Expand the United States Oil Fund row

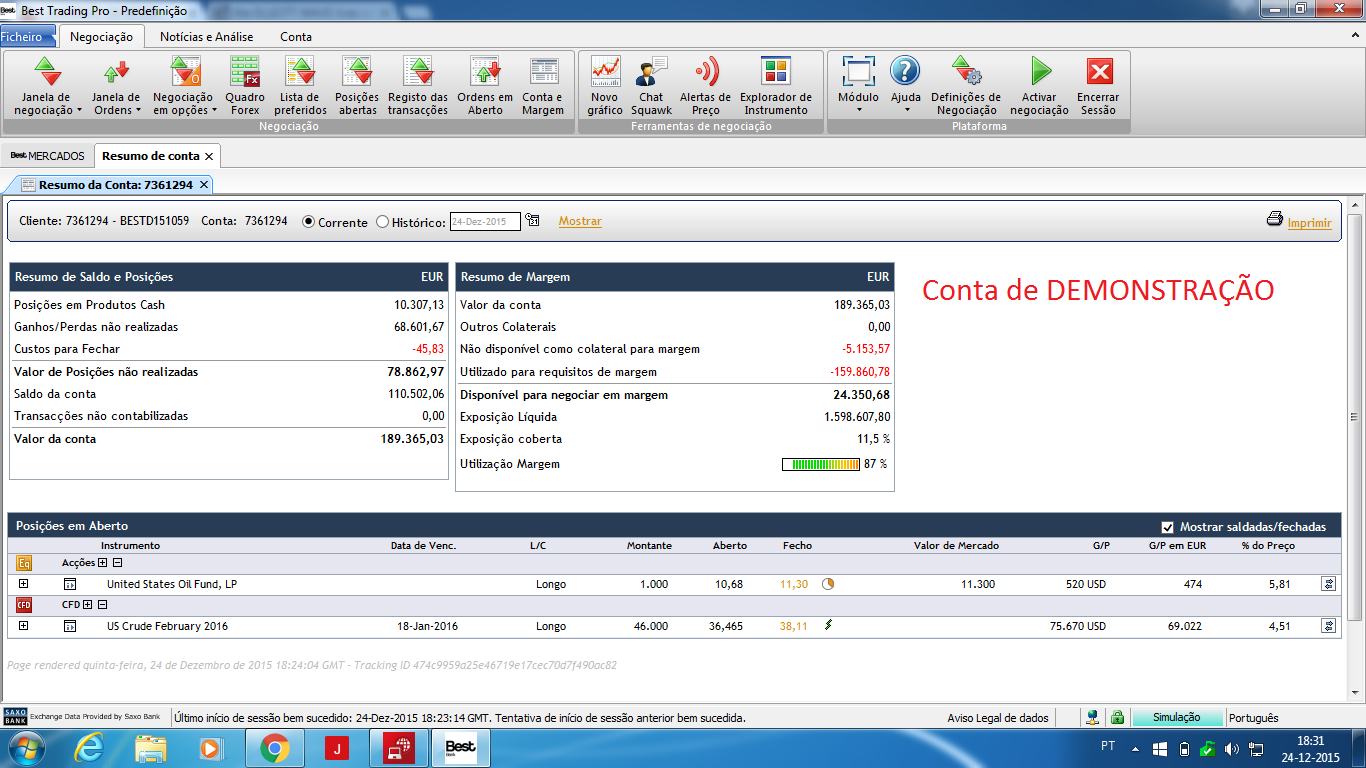(x=24, y=584)
